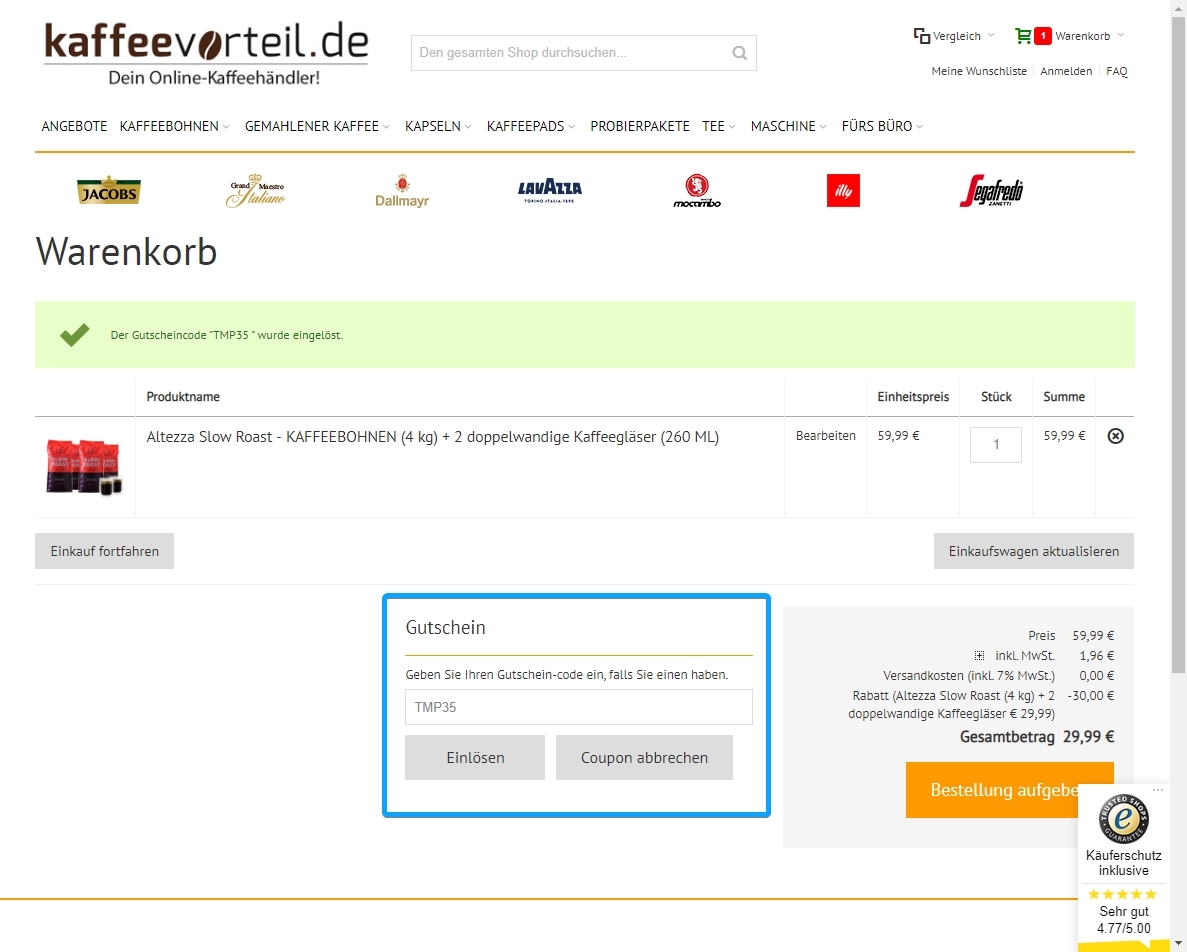
Task: Open the illy brand logo
Action: click(x=843, y=190)
